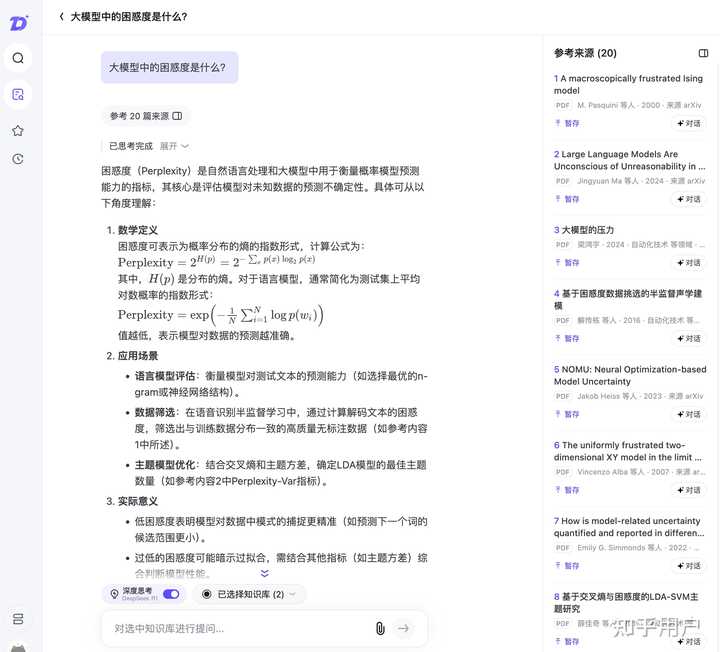
Task: Click the heading 2. 应用场景
Action: [132, 356]
